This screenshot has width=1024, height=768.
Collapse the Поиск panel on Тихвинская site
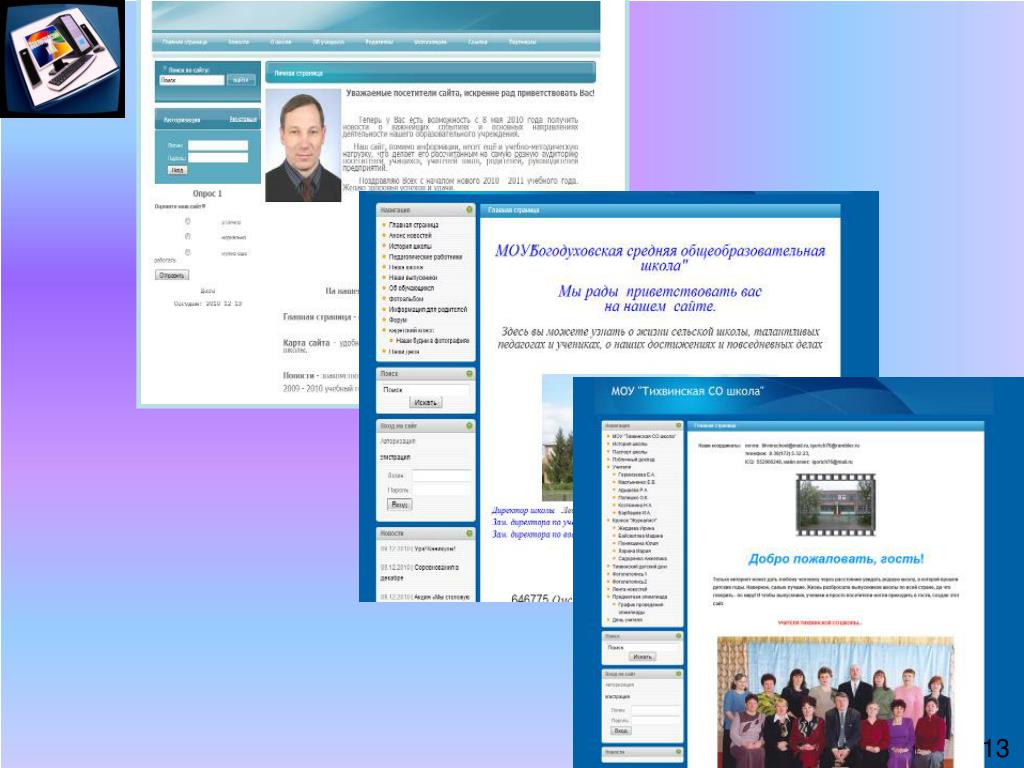pyautogui.click(x=679, y=635)
